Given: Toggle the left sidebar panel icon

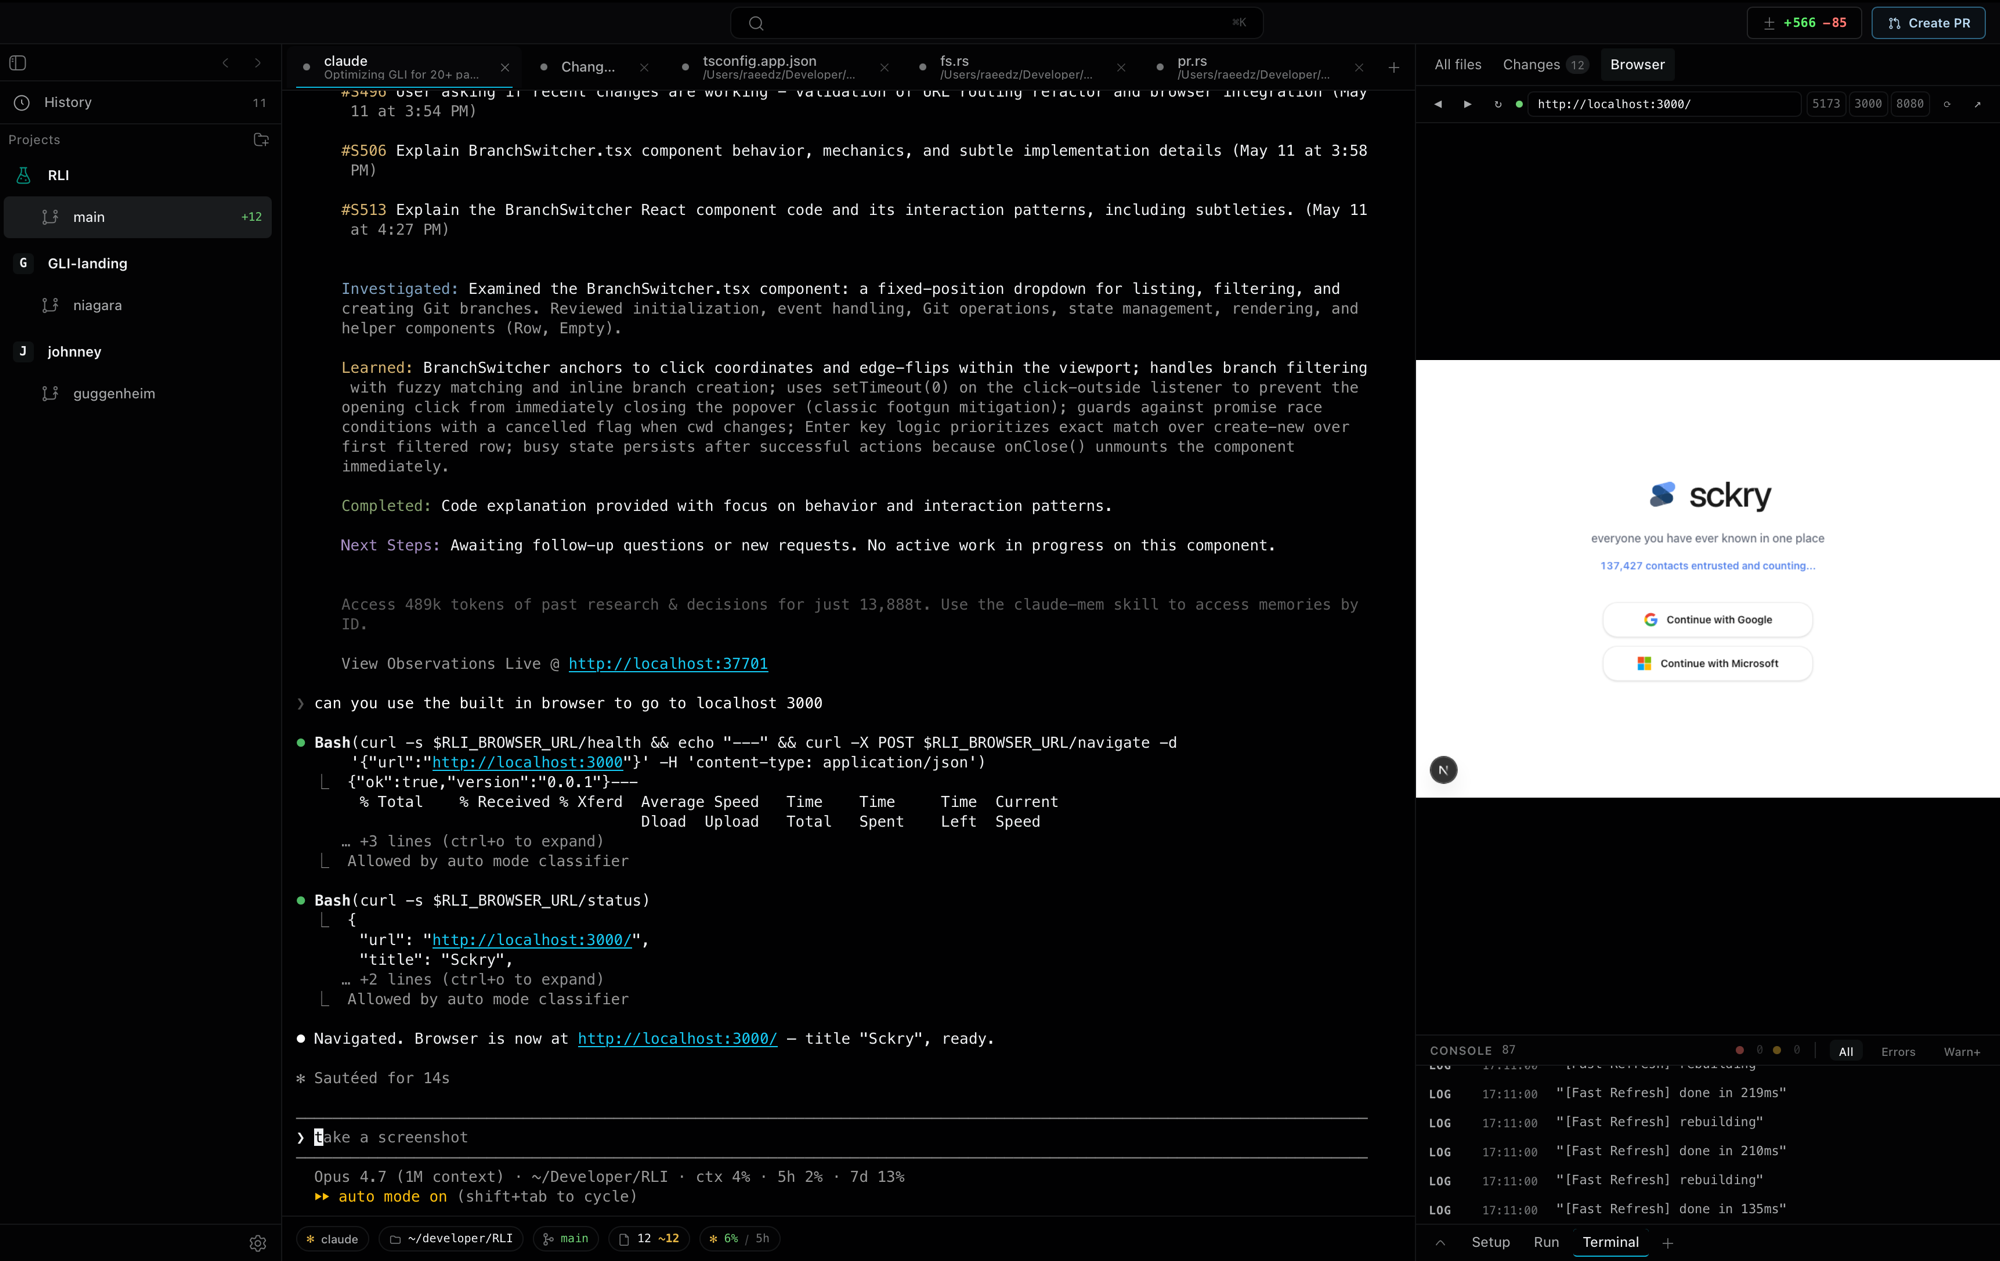Looking at the screenshot, I should 18,63.
